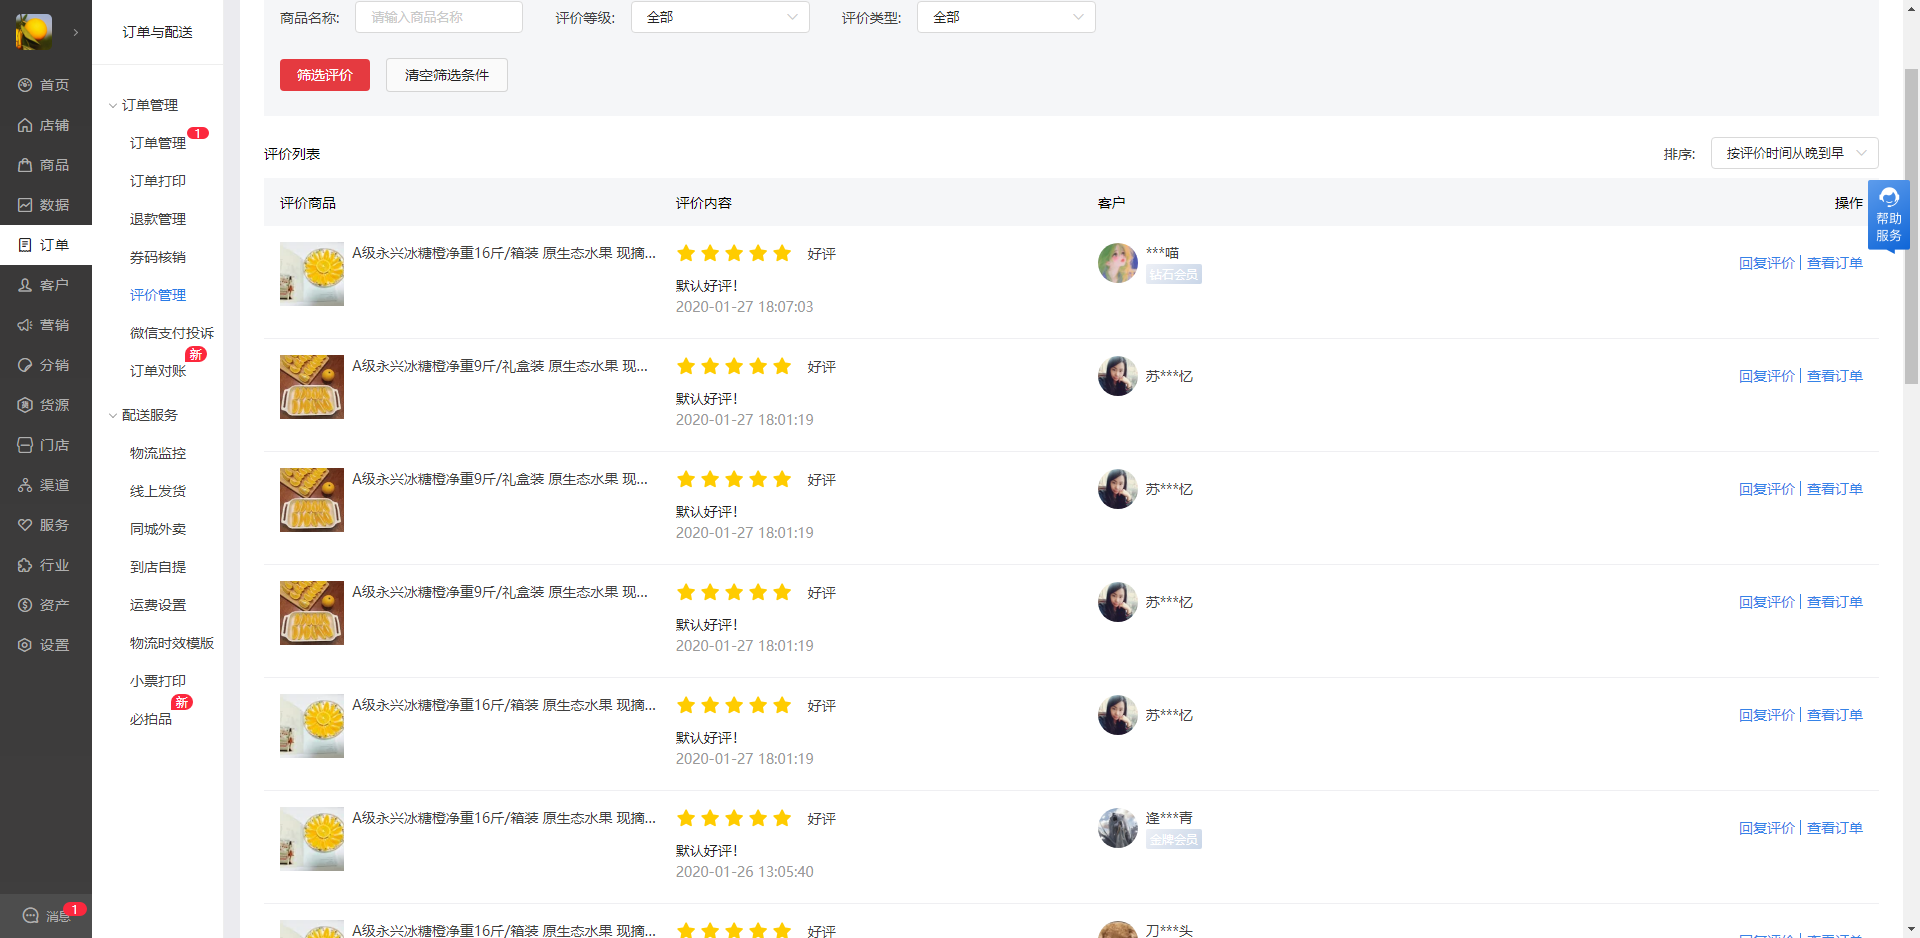Viewport: 1920px width, 938px height.
Task: Open the 评价等级 rating level dropdown
Action: pyautogui.click(x=720, y=17)
